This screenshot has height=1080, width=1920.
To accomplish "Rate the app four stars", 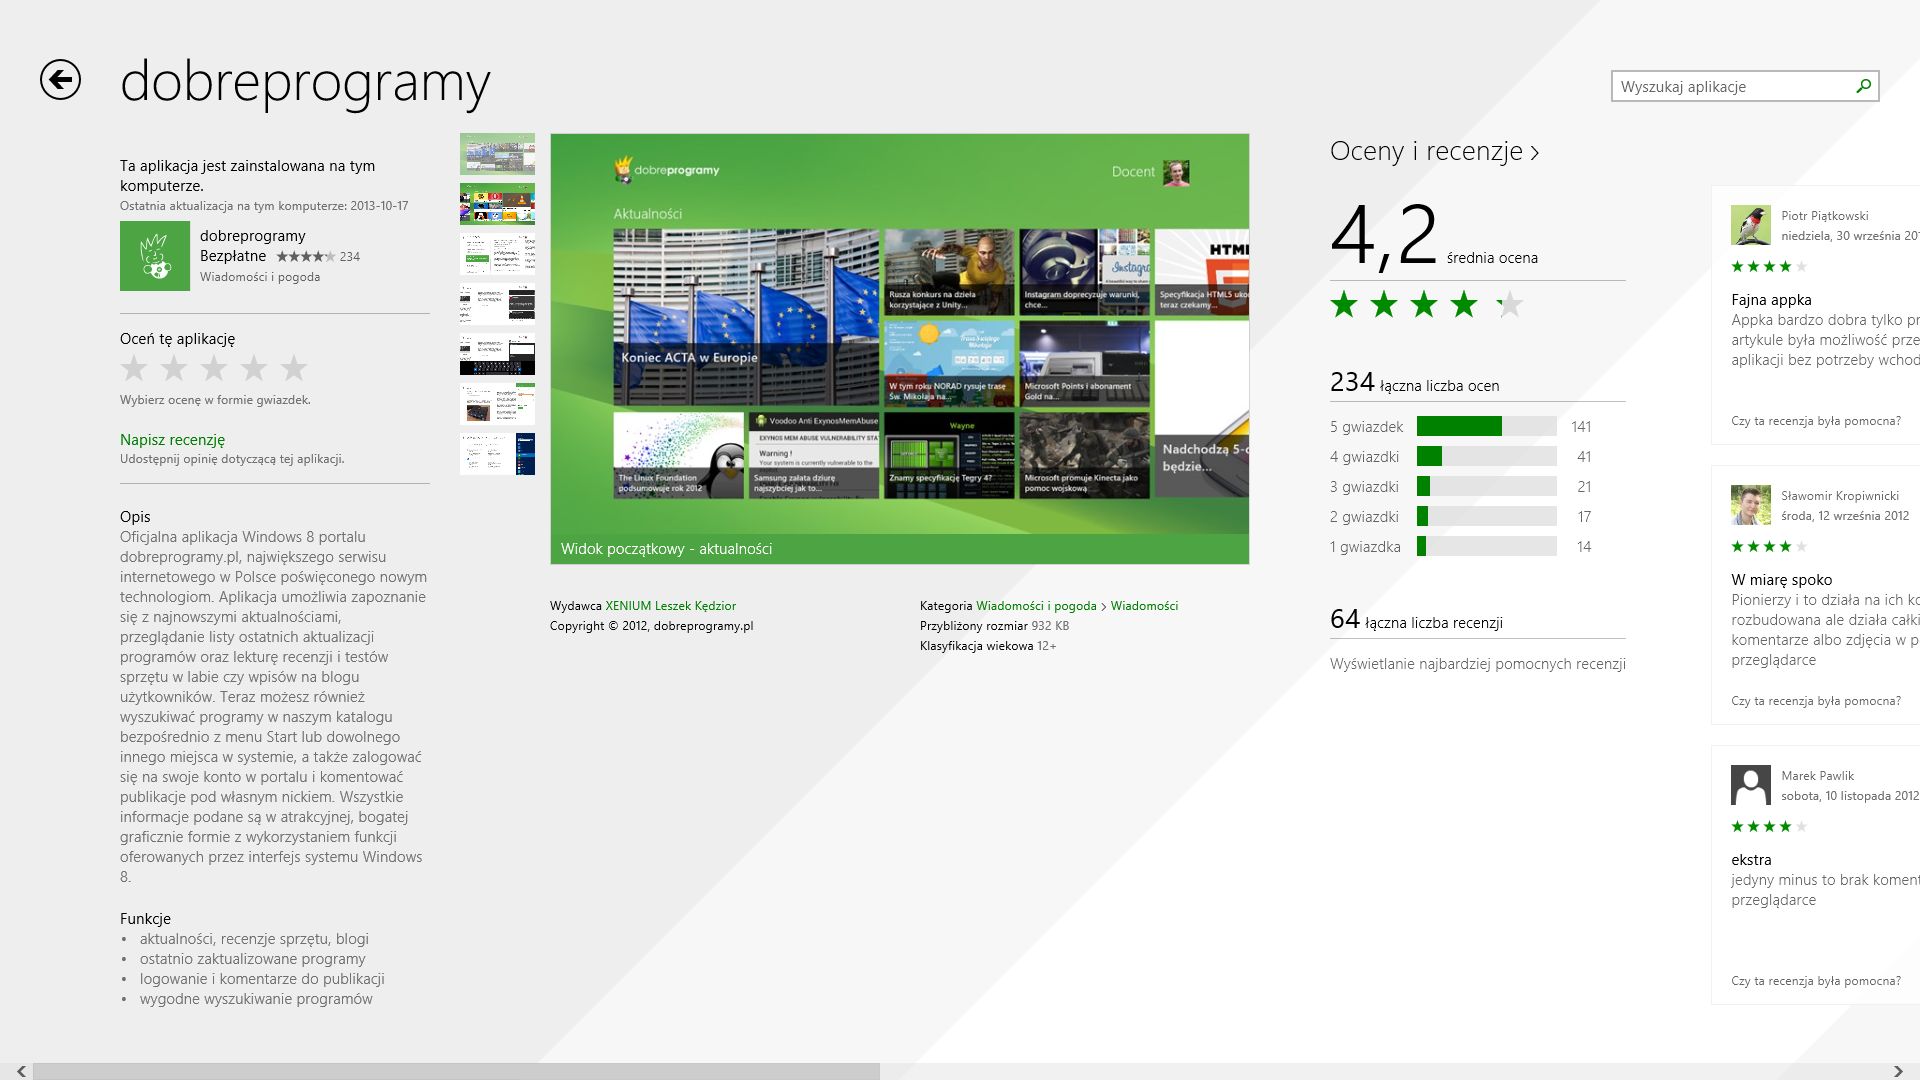I will [254, 368].
